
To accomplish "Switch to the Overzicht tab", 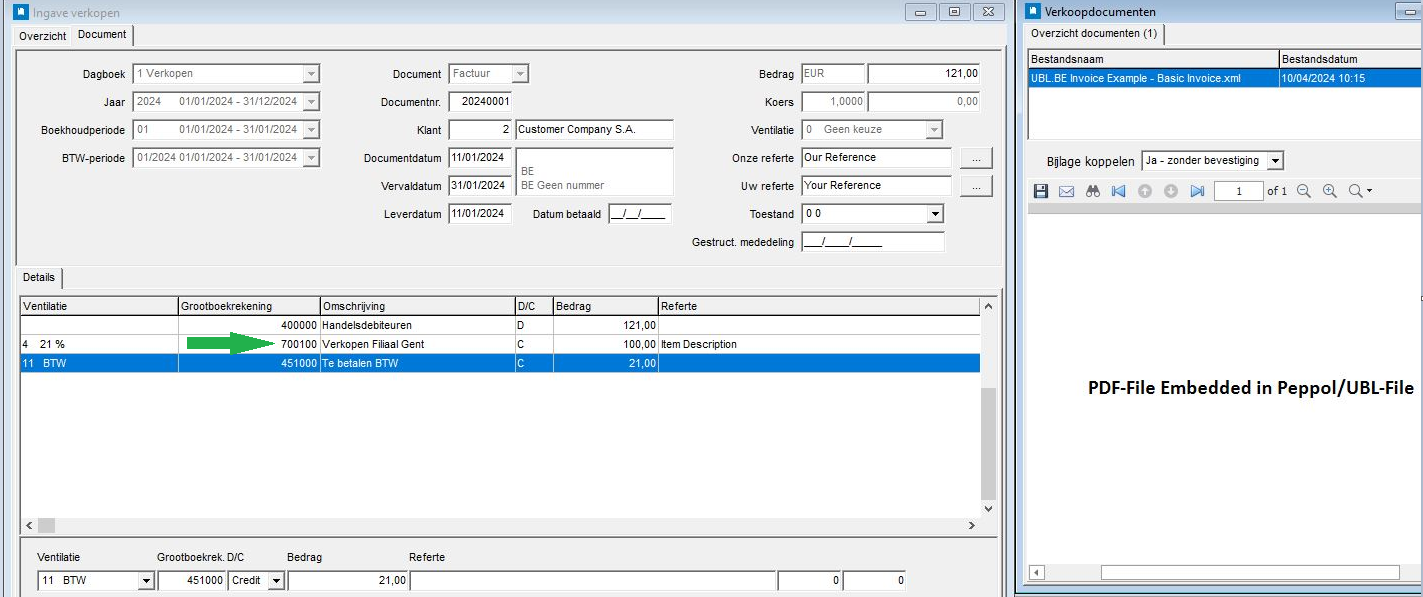I will [43, 36].
